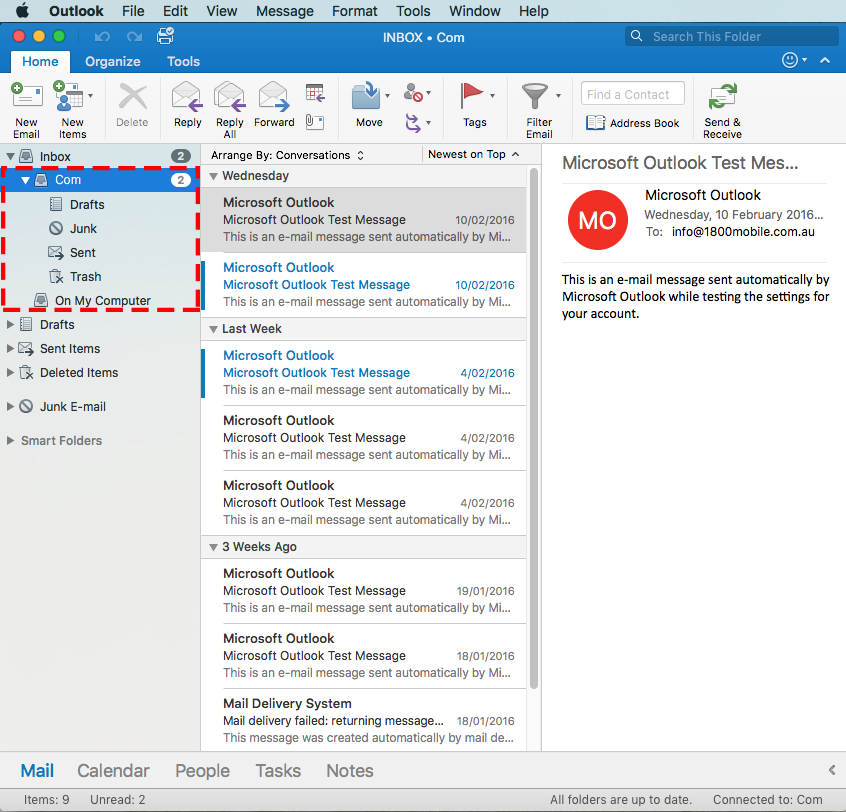Click the Filter Email funnel icon
846x812 pixels.
(535, 95)
